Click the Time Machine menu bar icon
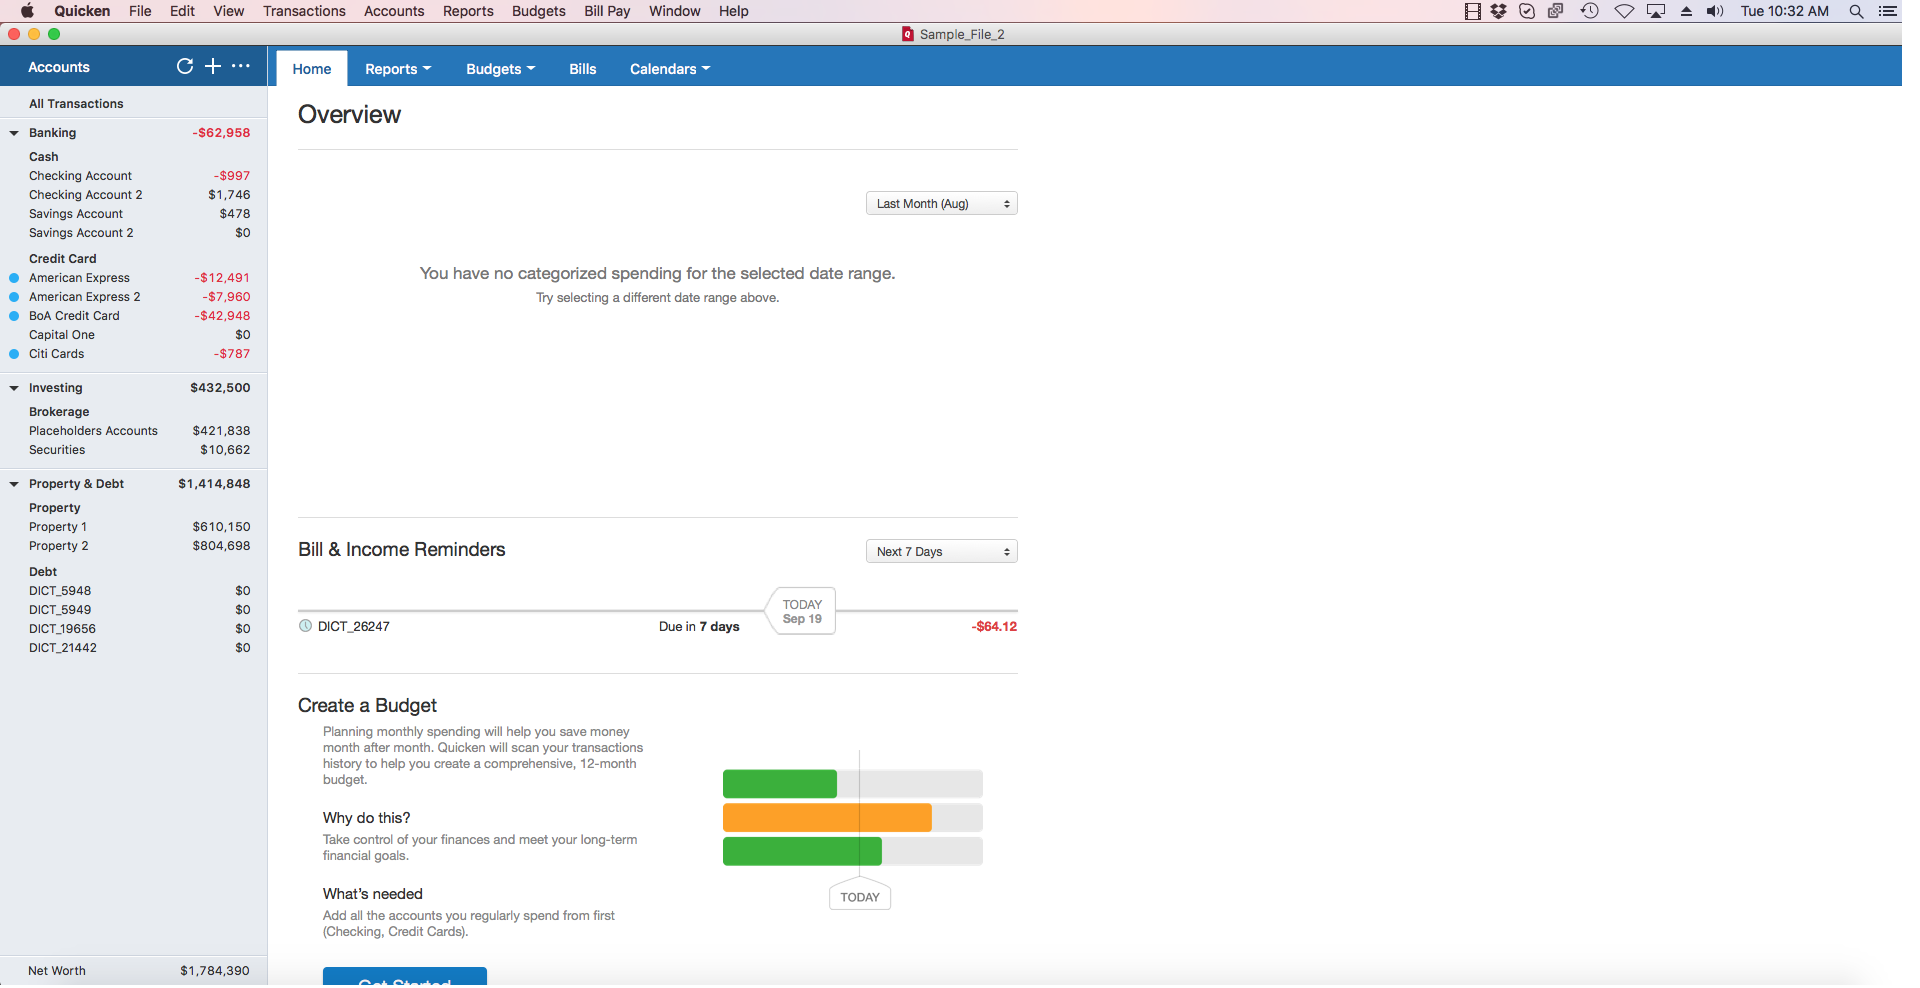The width and height of the screenshot is (1920, 988). 1589,11
